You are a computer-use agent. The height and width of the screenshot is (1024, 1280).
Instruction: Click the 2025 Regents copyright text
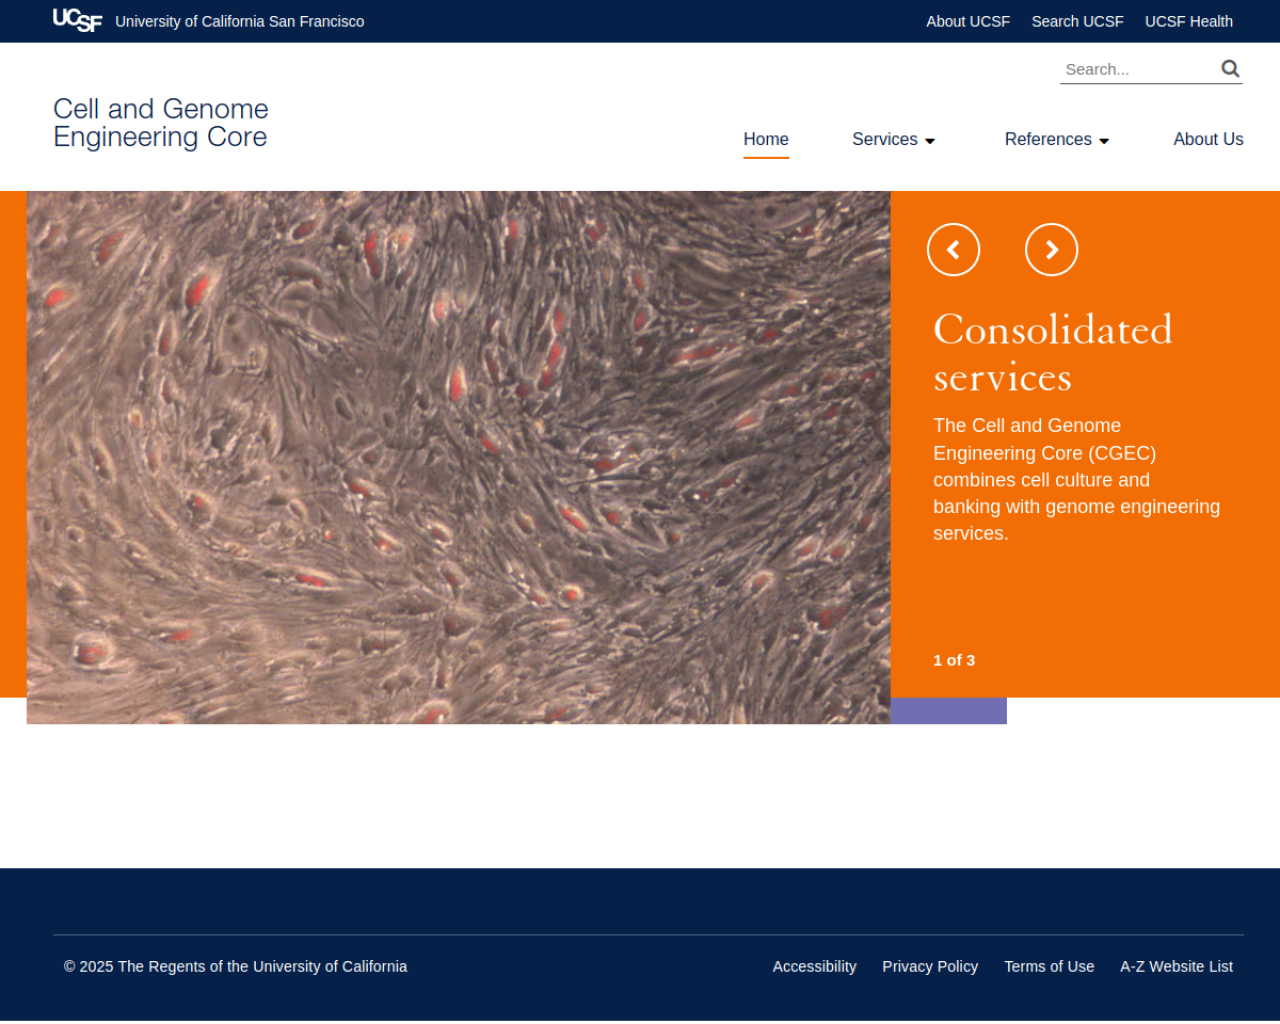pyautogui.click(x=235, y=966)
